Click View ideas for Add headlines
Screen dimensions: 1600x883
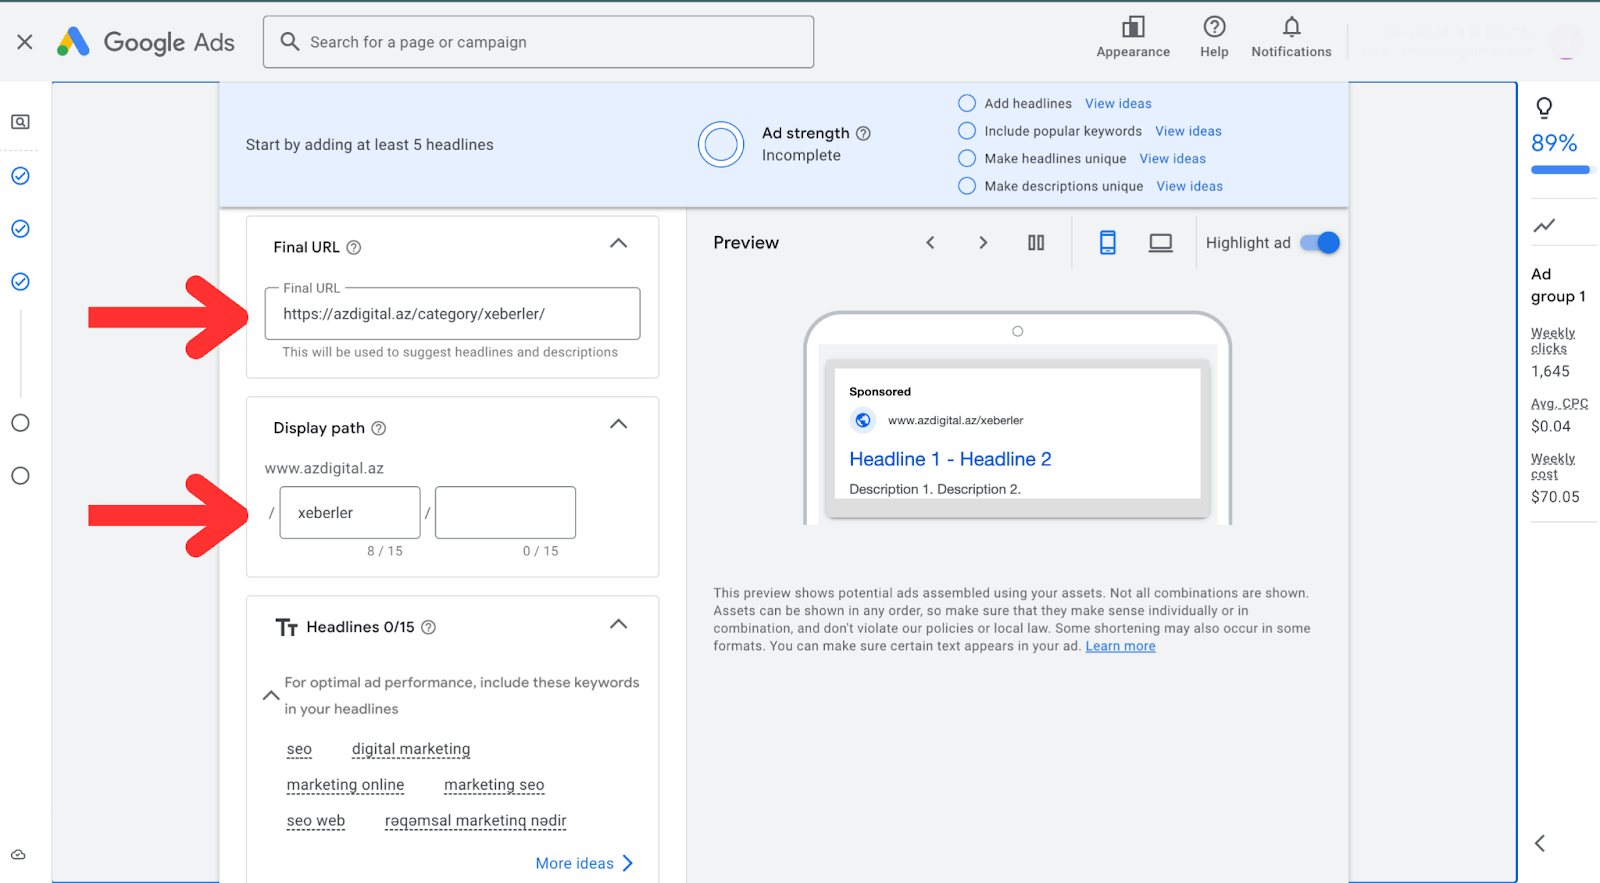(1118, 103)
